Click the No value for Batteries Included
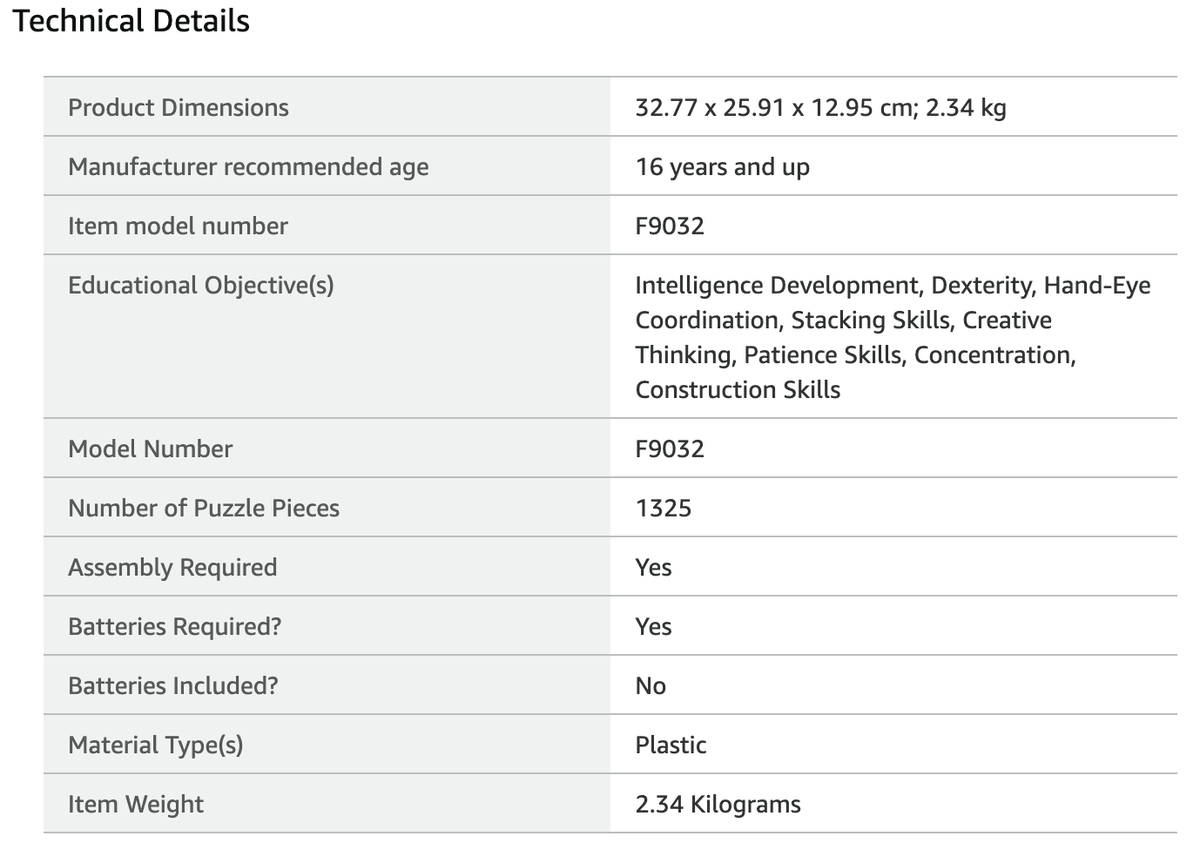This screenshot has width=1200, height=850. (x=650, y=686)
